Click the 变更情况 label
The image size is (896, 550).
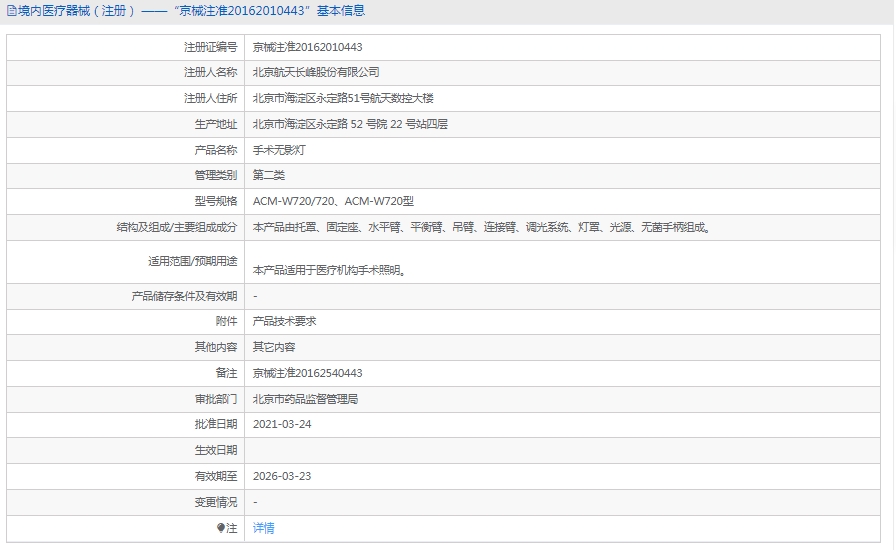[215, 503]
